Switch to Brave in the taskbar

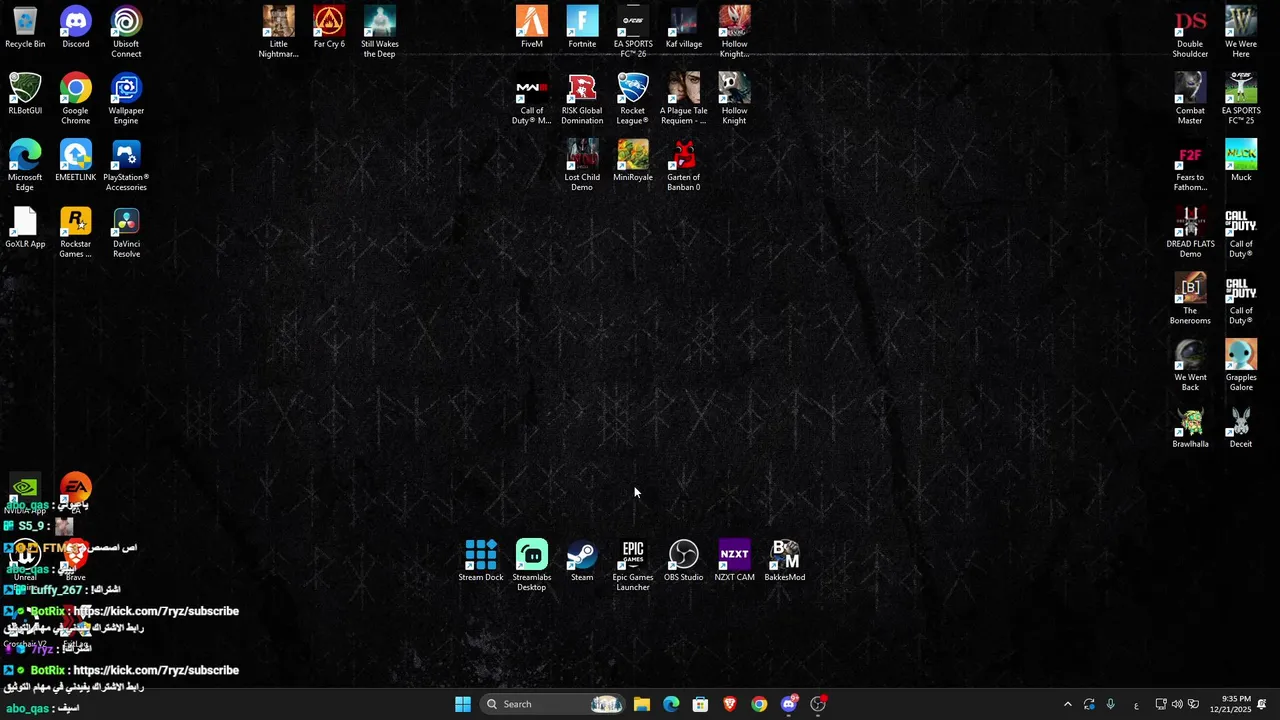click(x=730, y=704)
